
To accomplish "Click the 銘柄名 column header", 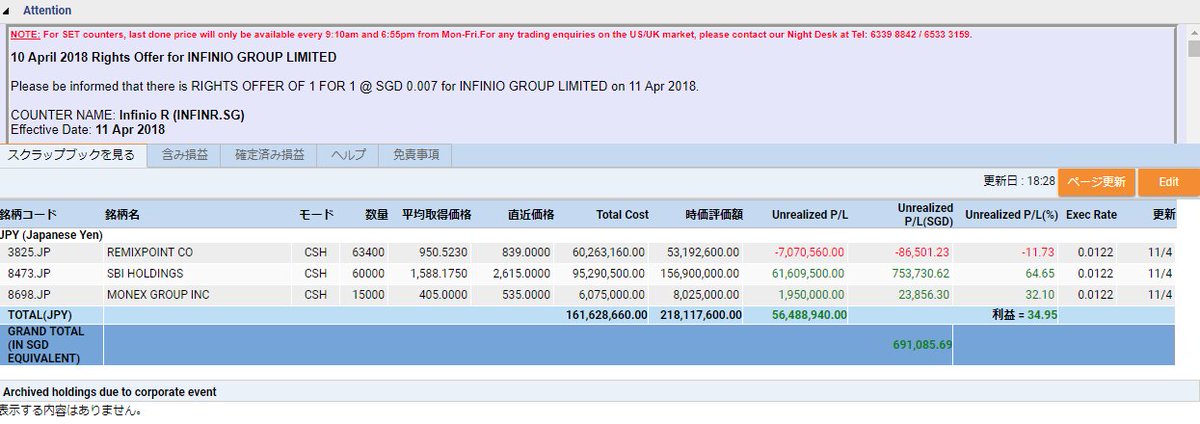I will [x=122, y=215].
